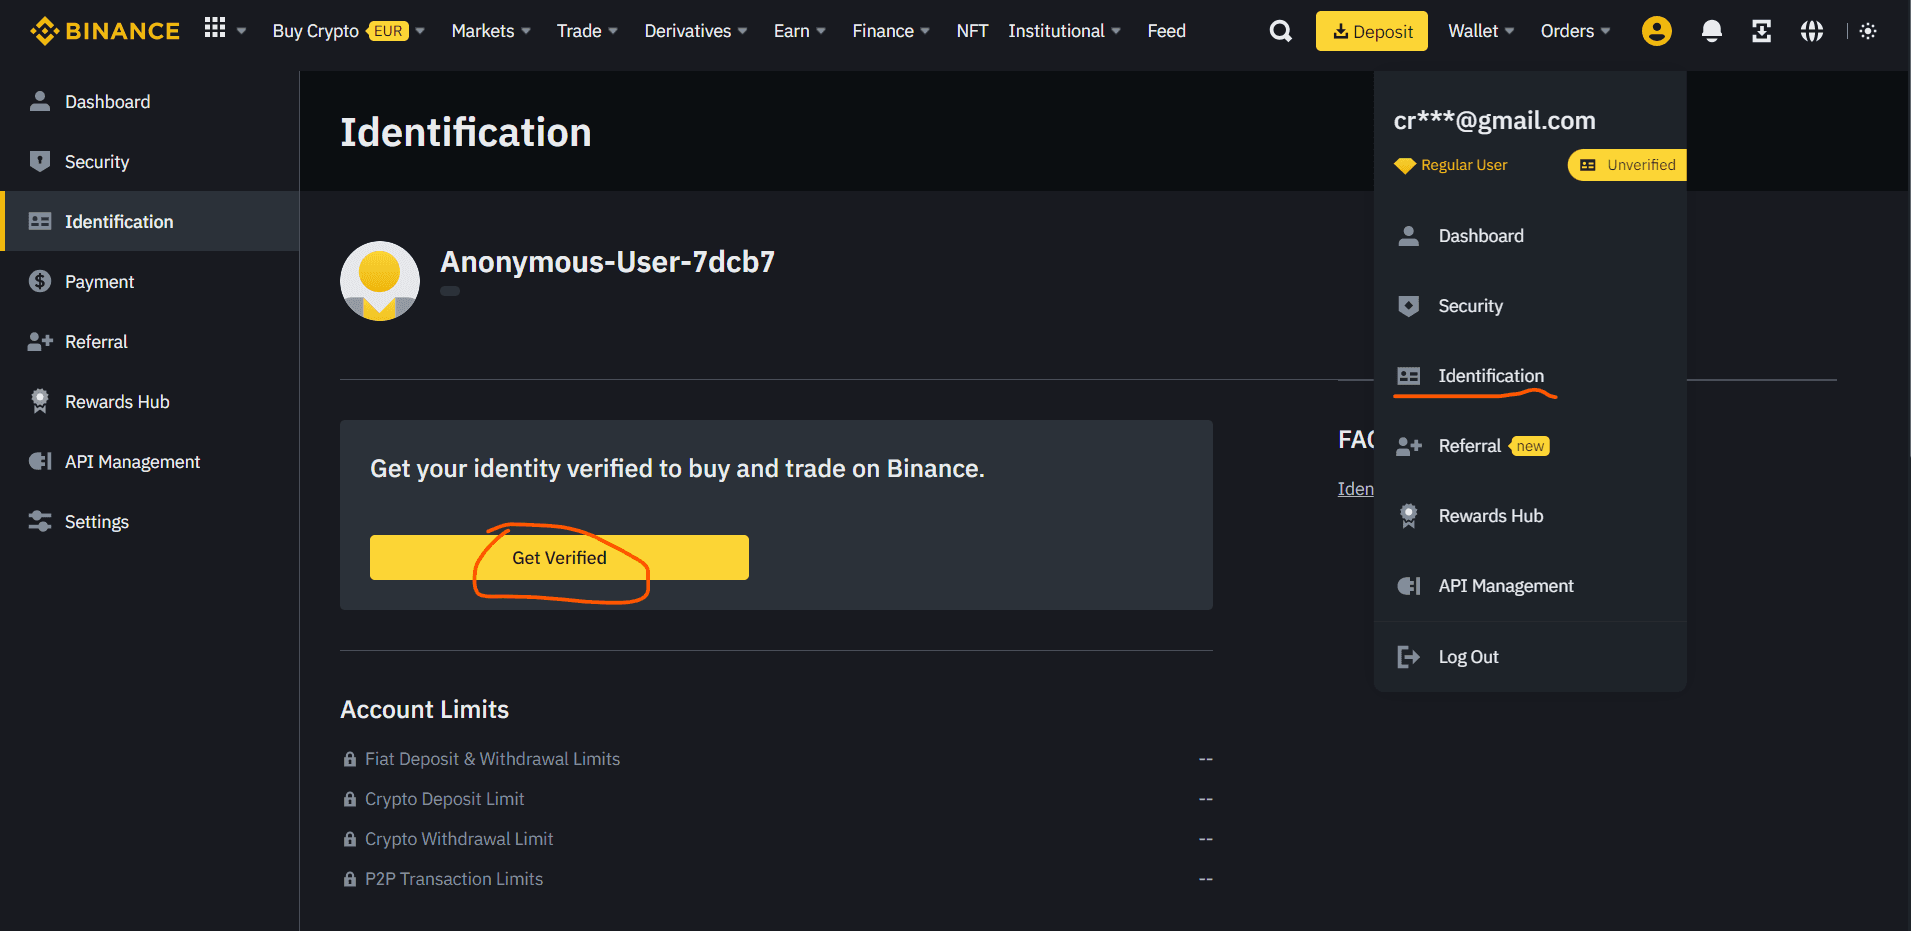Image resolution: width=1911 pixels, height=931 pixels.
Task: Open notifications bell icon
Action: point(1711,31)
